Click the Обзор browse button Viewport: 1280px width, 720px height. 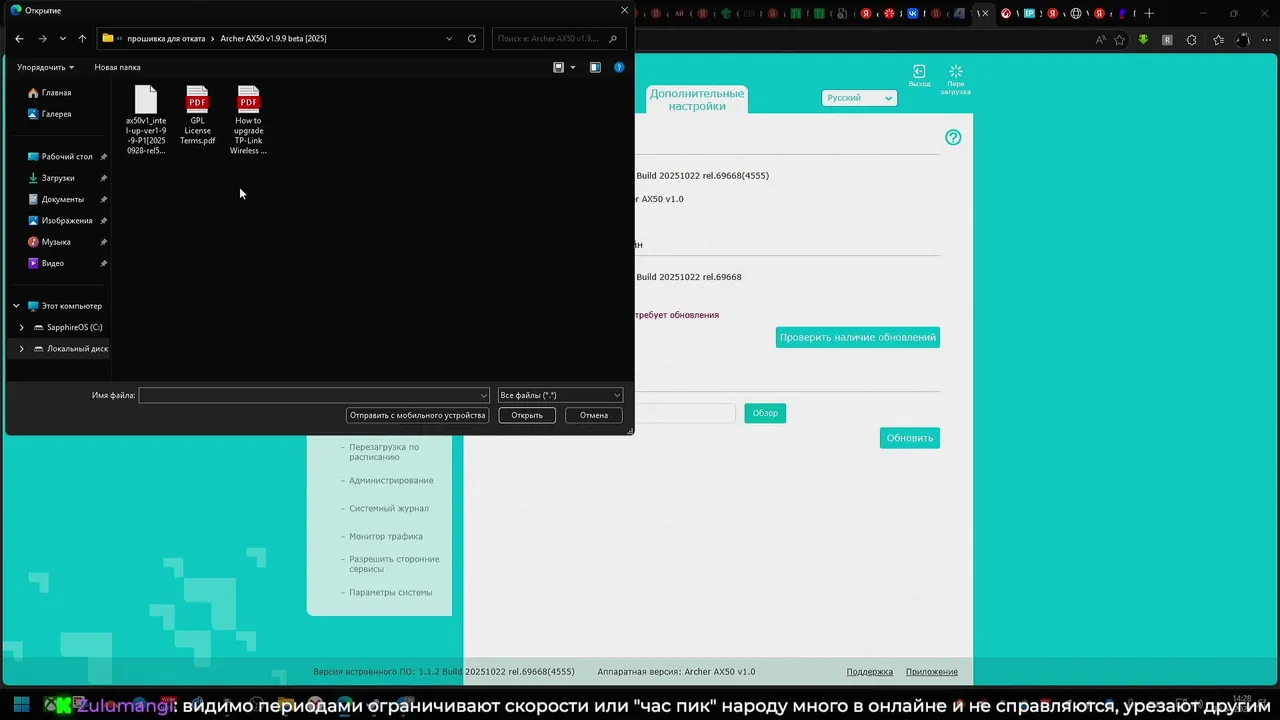(x=765, y=413)
